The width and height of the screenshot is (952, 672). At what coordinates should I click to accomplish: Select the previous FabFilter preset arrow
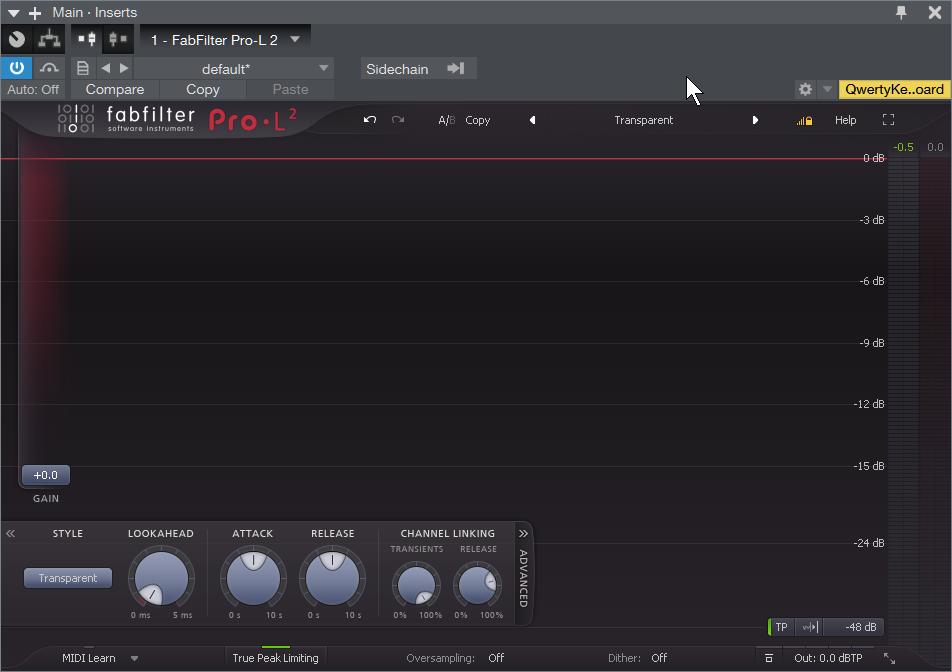(532, 120)
